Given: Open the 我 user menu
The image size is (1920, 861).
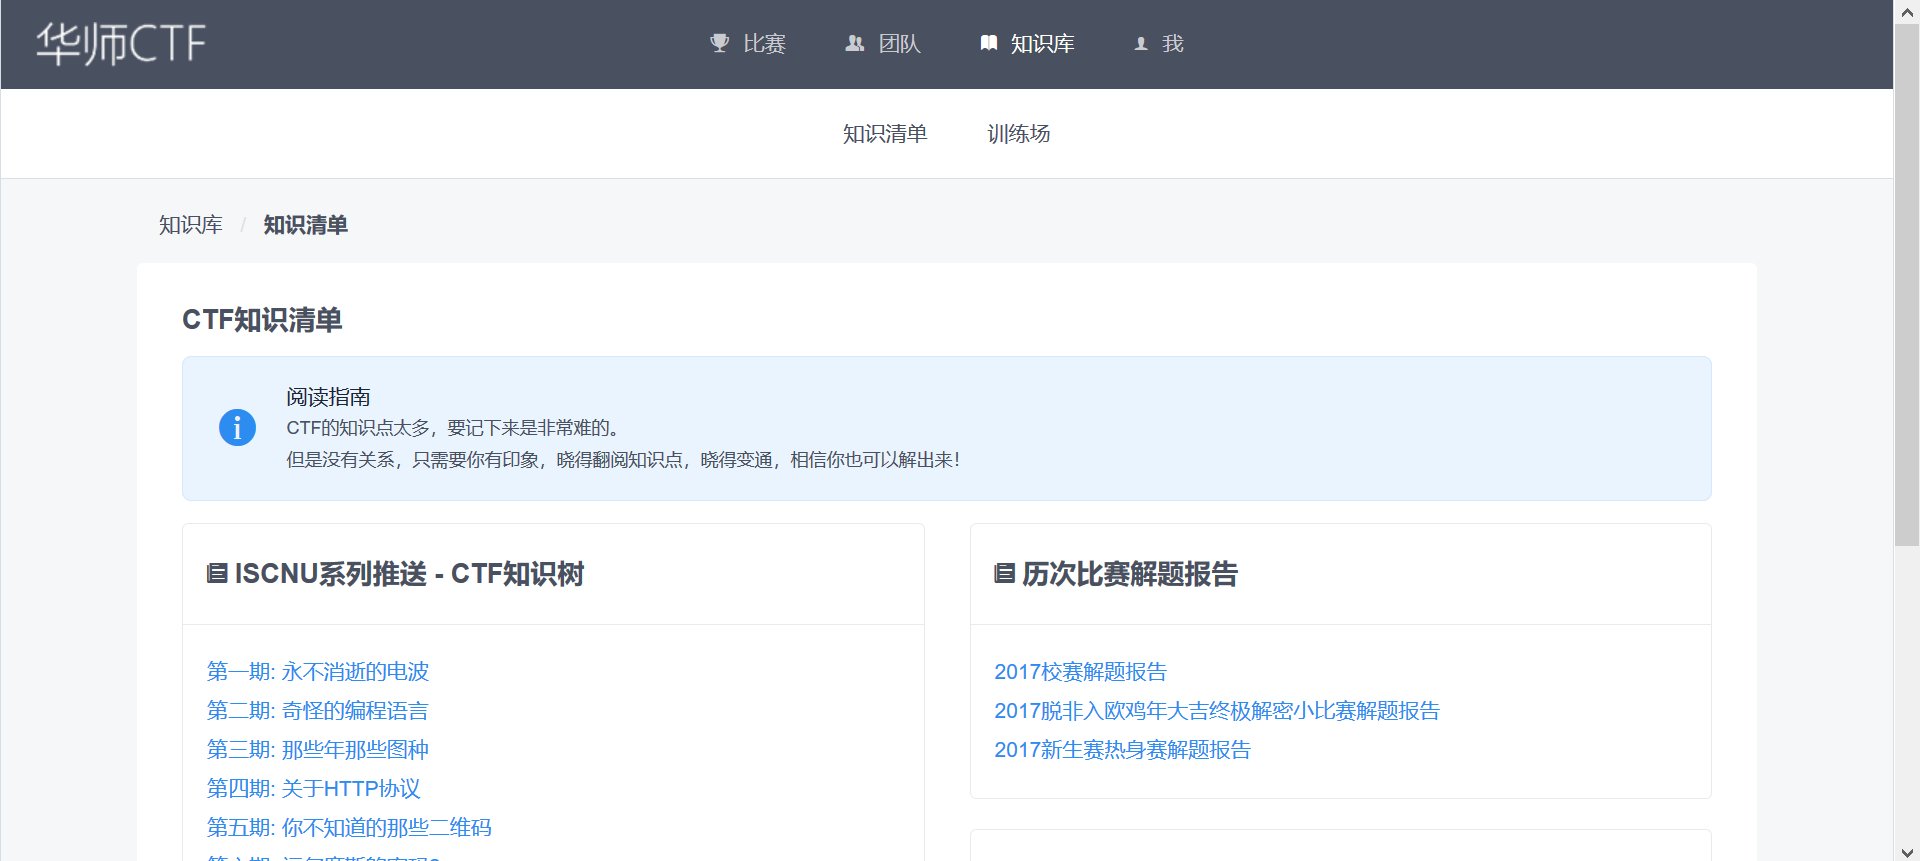Looking at the screenshot, I should pyautogui.click(x=1159, y=44).
